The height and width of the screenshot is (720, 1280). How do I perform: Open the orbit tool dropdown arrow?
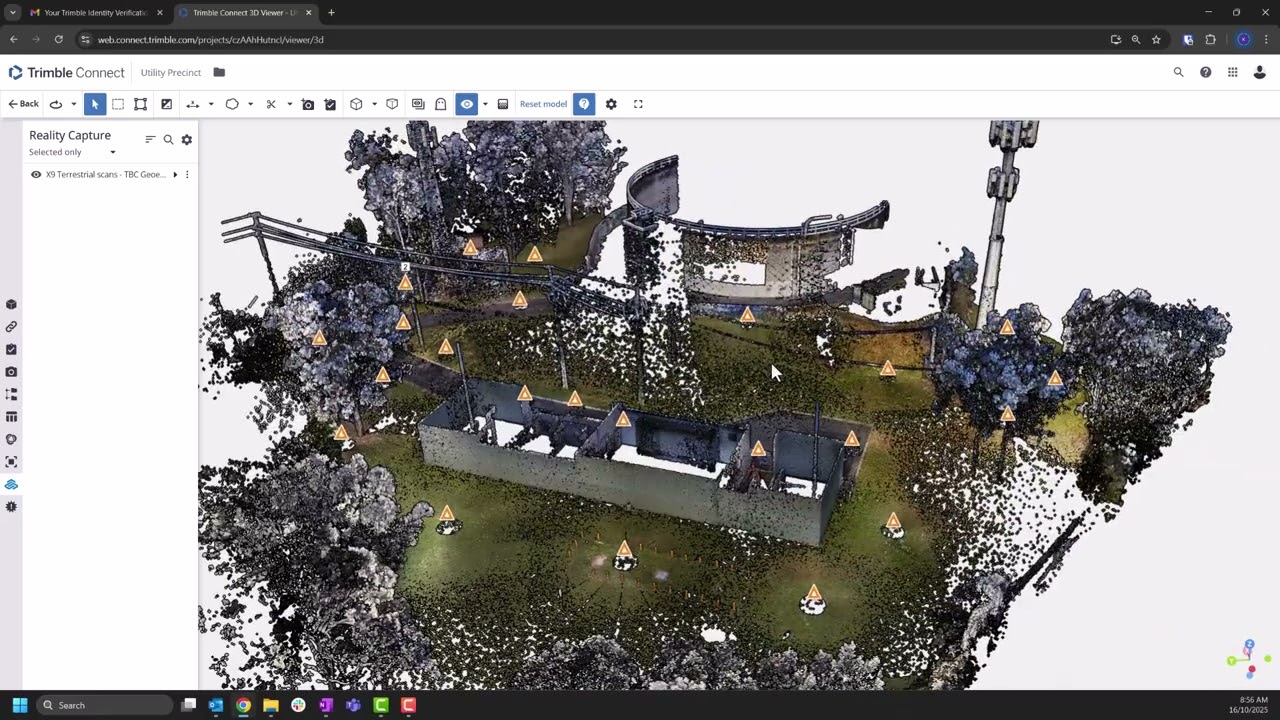[73, 104]
